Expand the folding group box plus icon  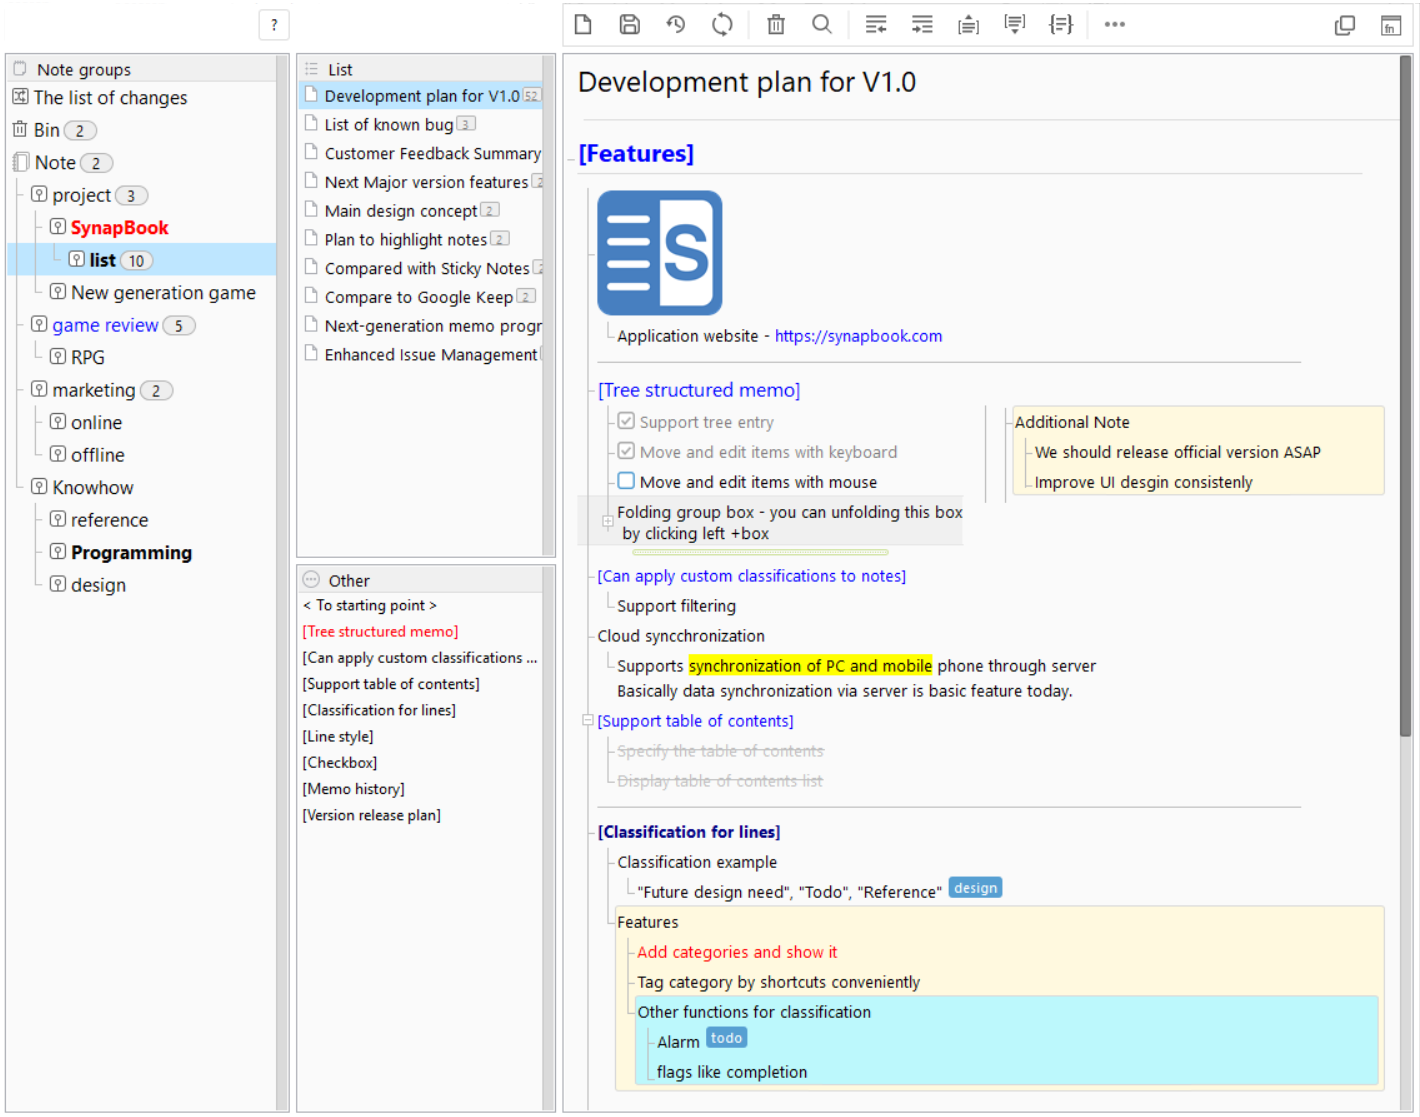coord(607,522)
